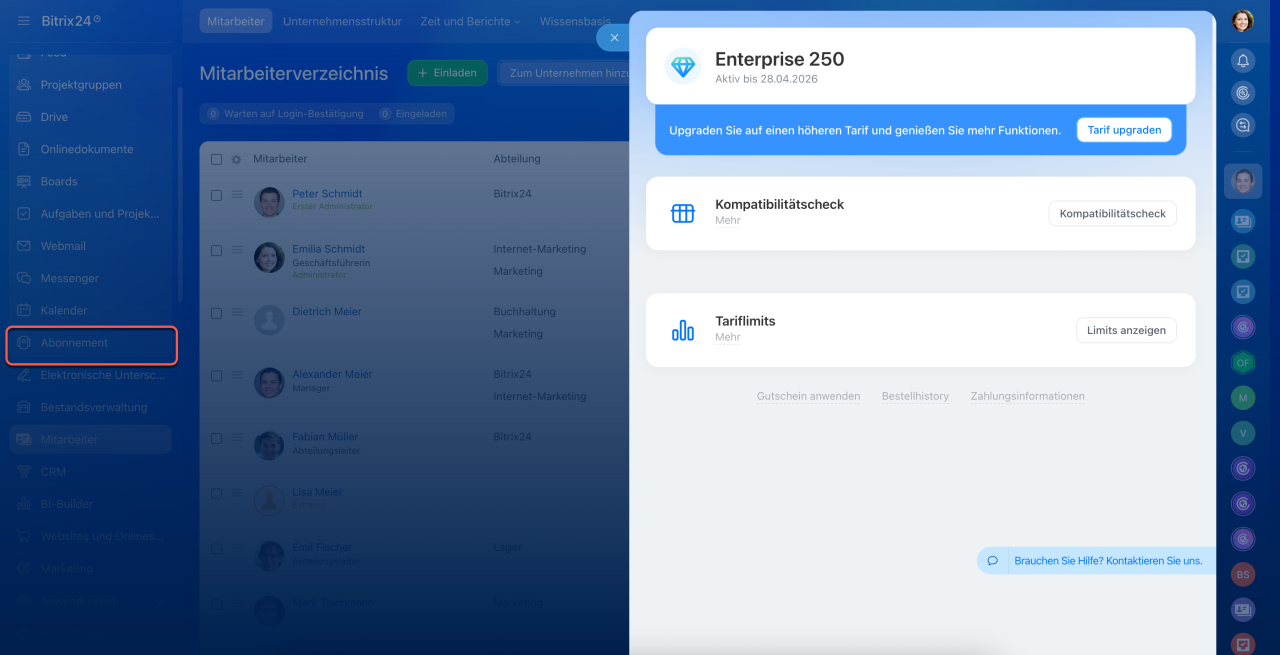The width and height of the screenshot is (1280, 655).
Task: Open Peter Schmidt's profile photo
Action: tap(269, 202)
